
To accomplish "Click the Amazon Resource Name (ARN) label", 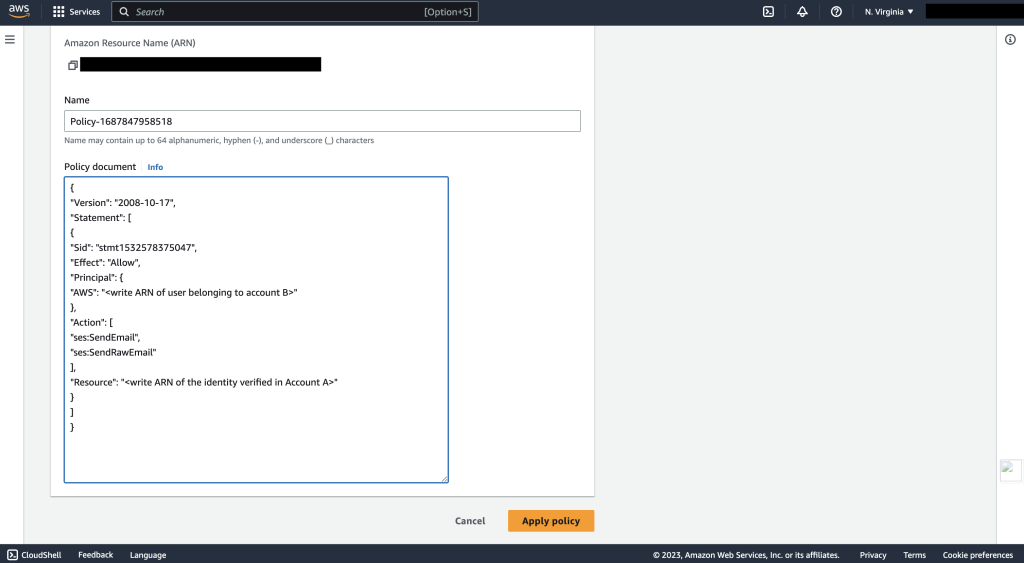I will (x=130, y=43).
